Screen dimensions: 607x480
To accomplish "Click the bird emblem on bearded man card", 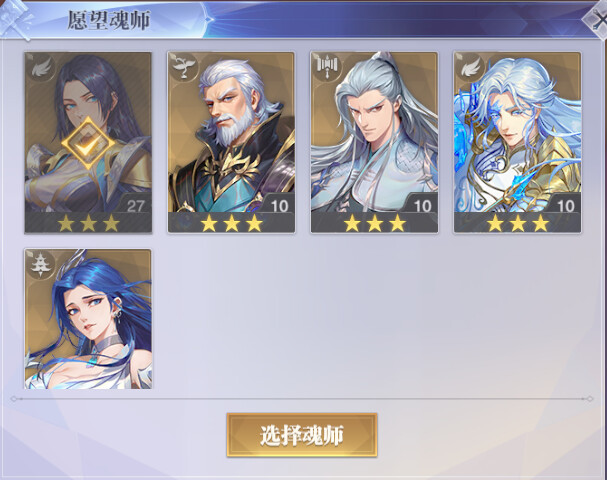I will pyautogui.click(x=183, y=67).
